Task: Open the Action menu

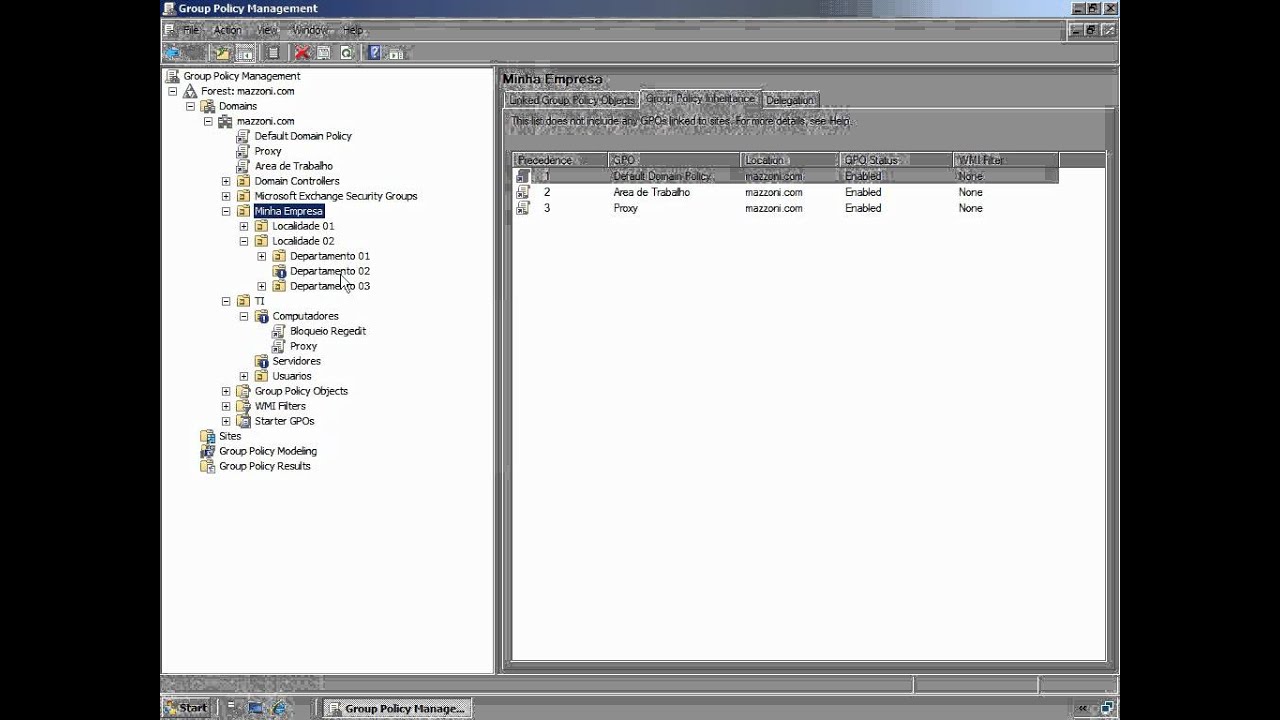Action: point(227,30)
